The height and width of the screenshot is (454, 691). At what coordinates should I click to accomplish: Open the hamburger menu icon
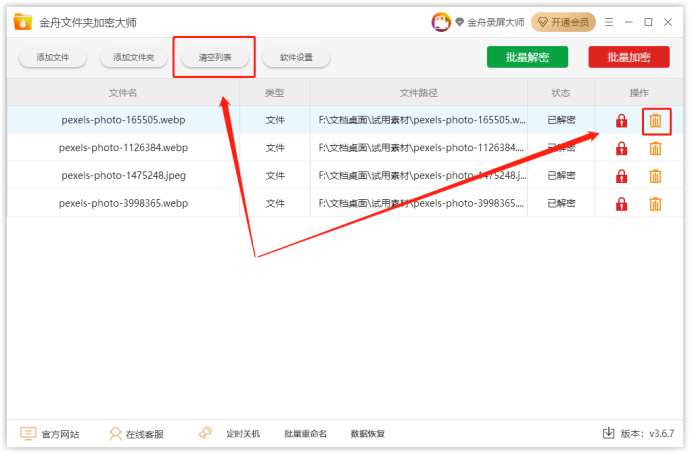click(x=609, y=22)
